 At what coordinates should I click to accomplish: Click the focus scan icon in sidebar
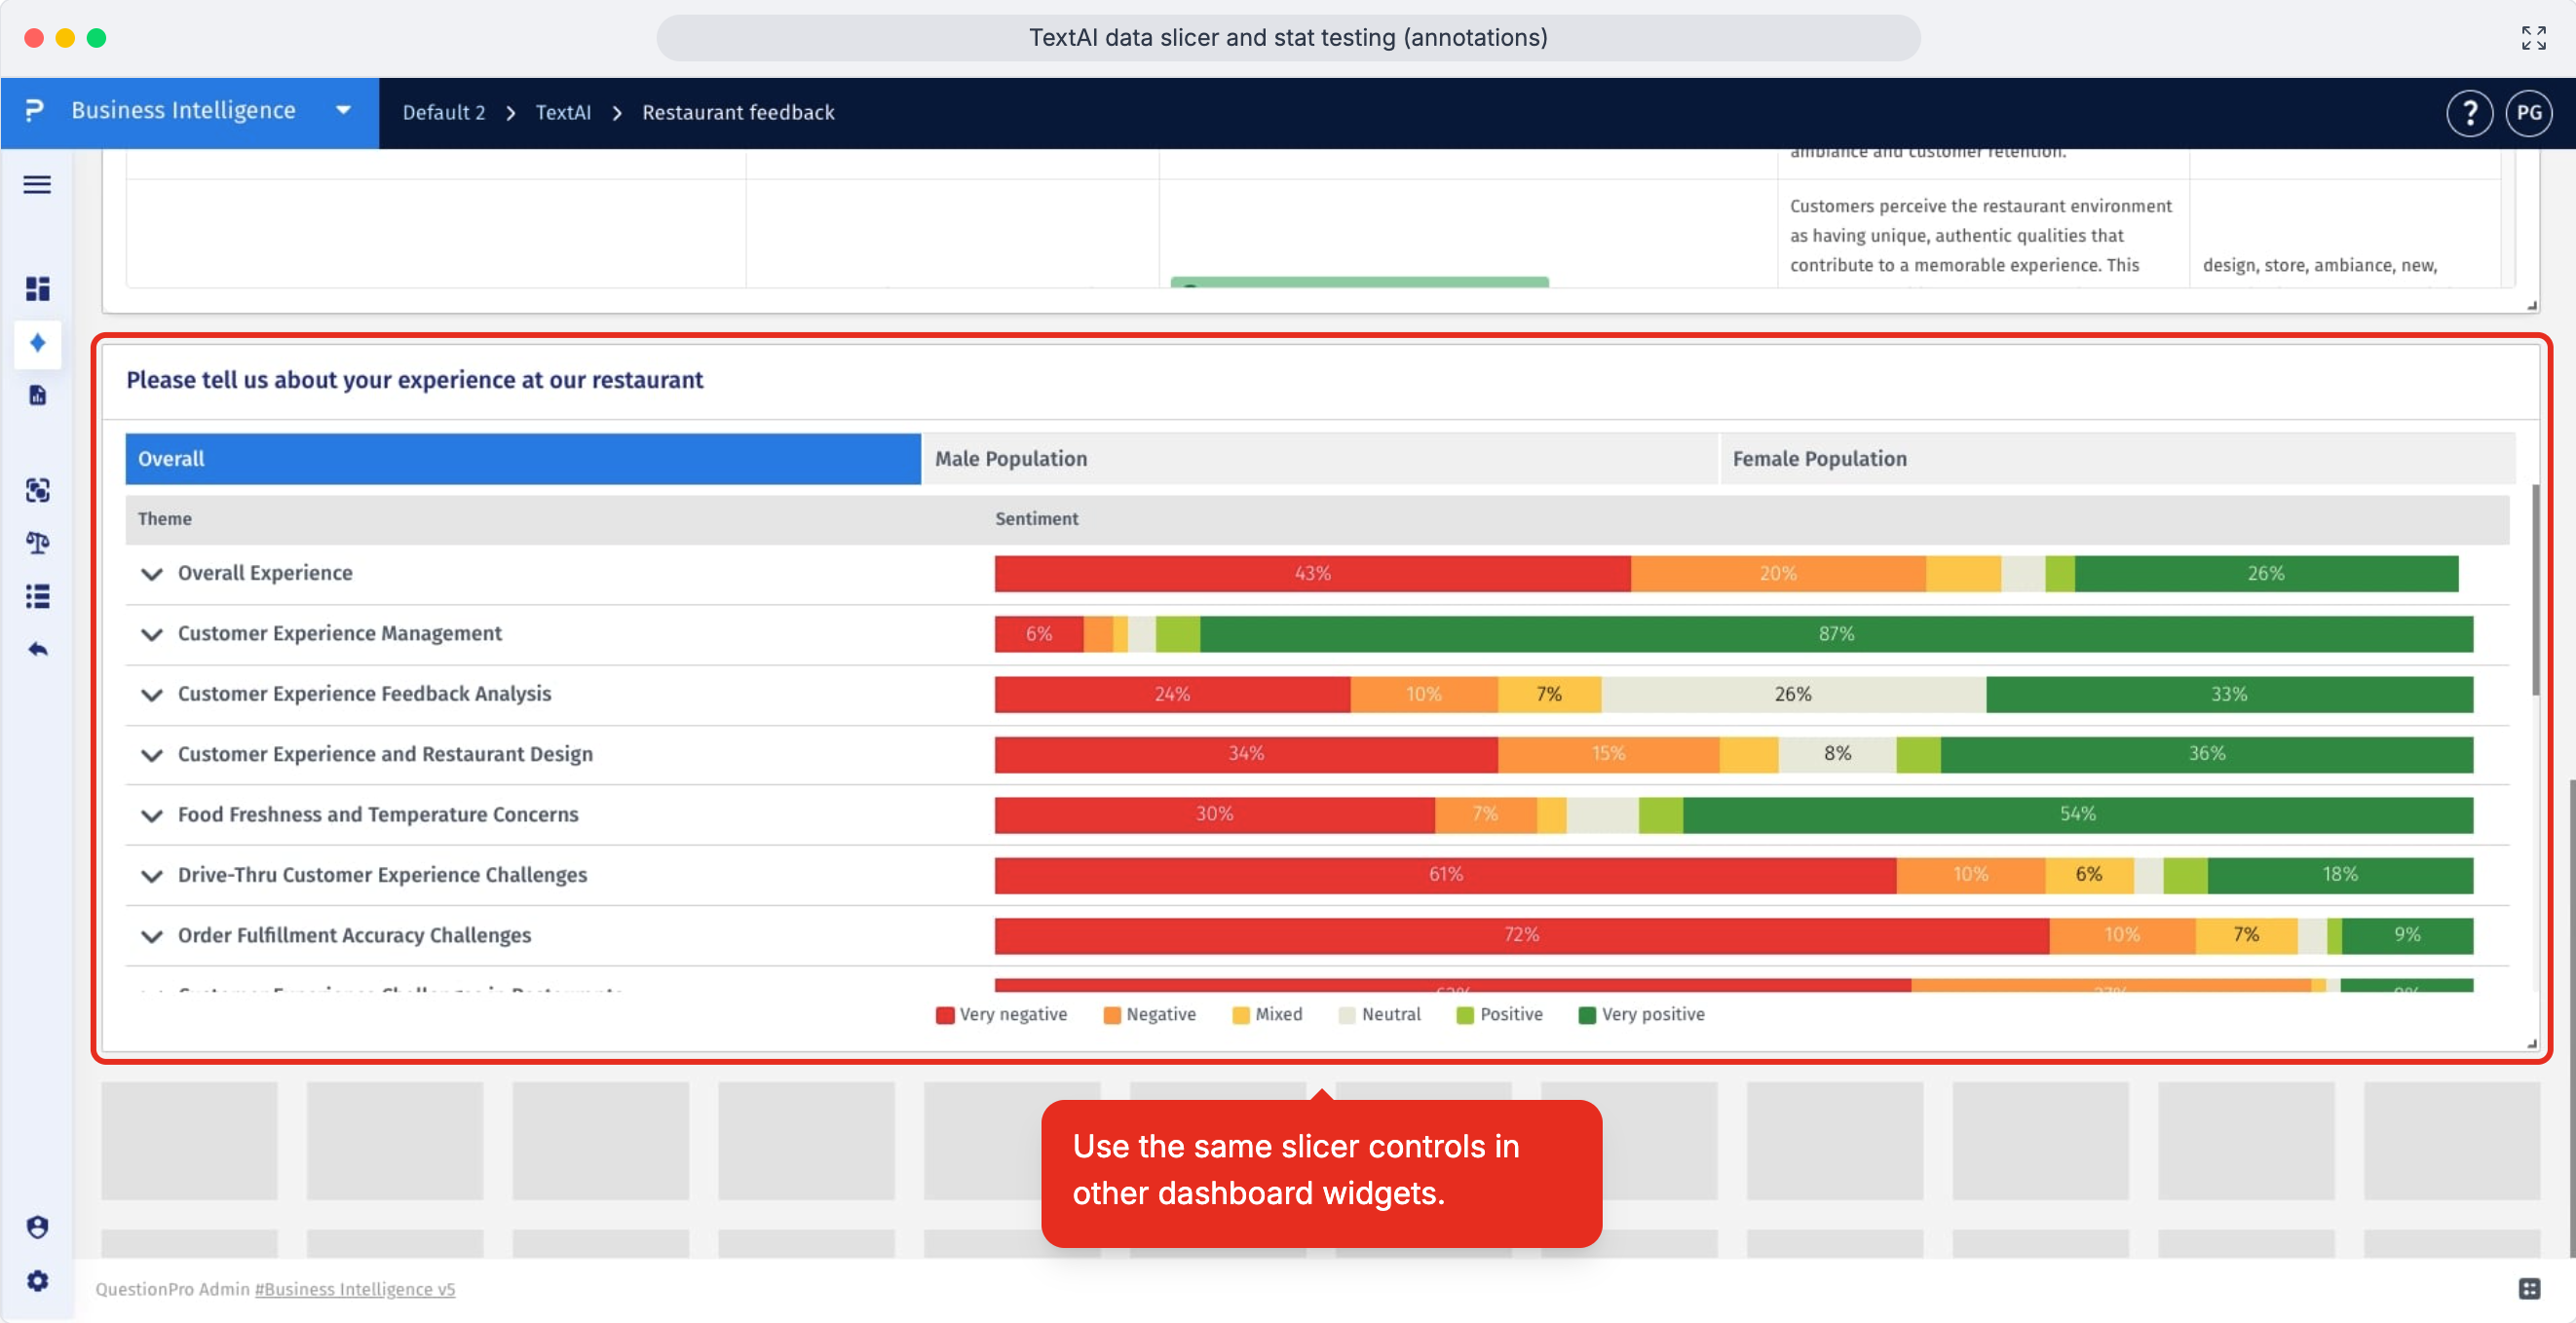pyautogui.click(x=37, y=490)
